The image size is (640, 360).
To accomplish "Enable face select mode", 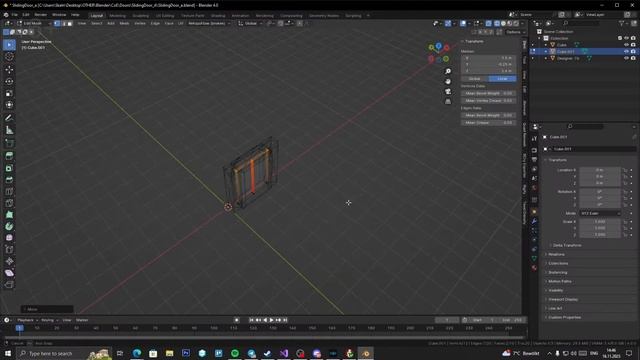I will [x=70, y=23].
